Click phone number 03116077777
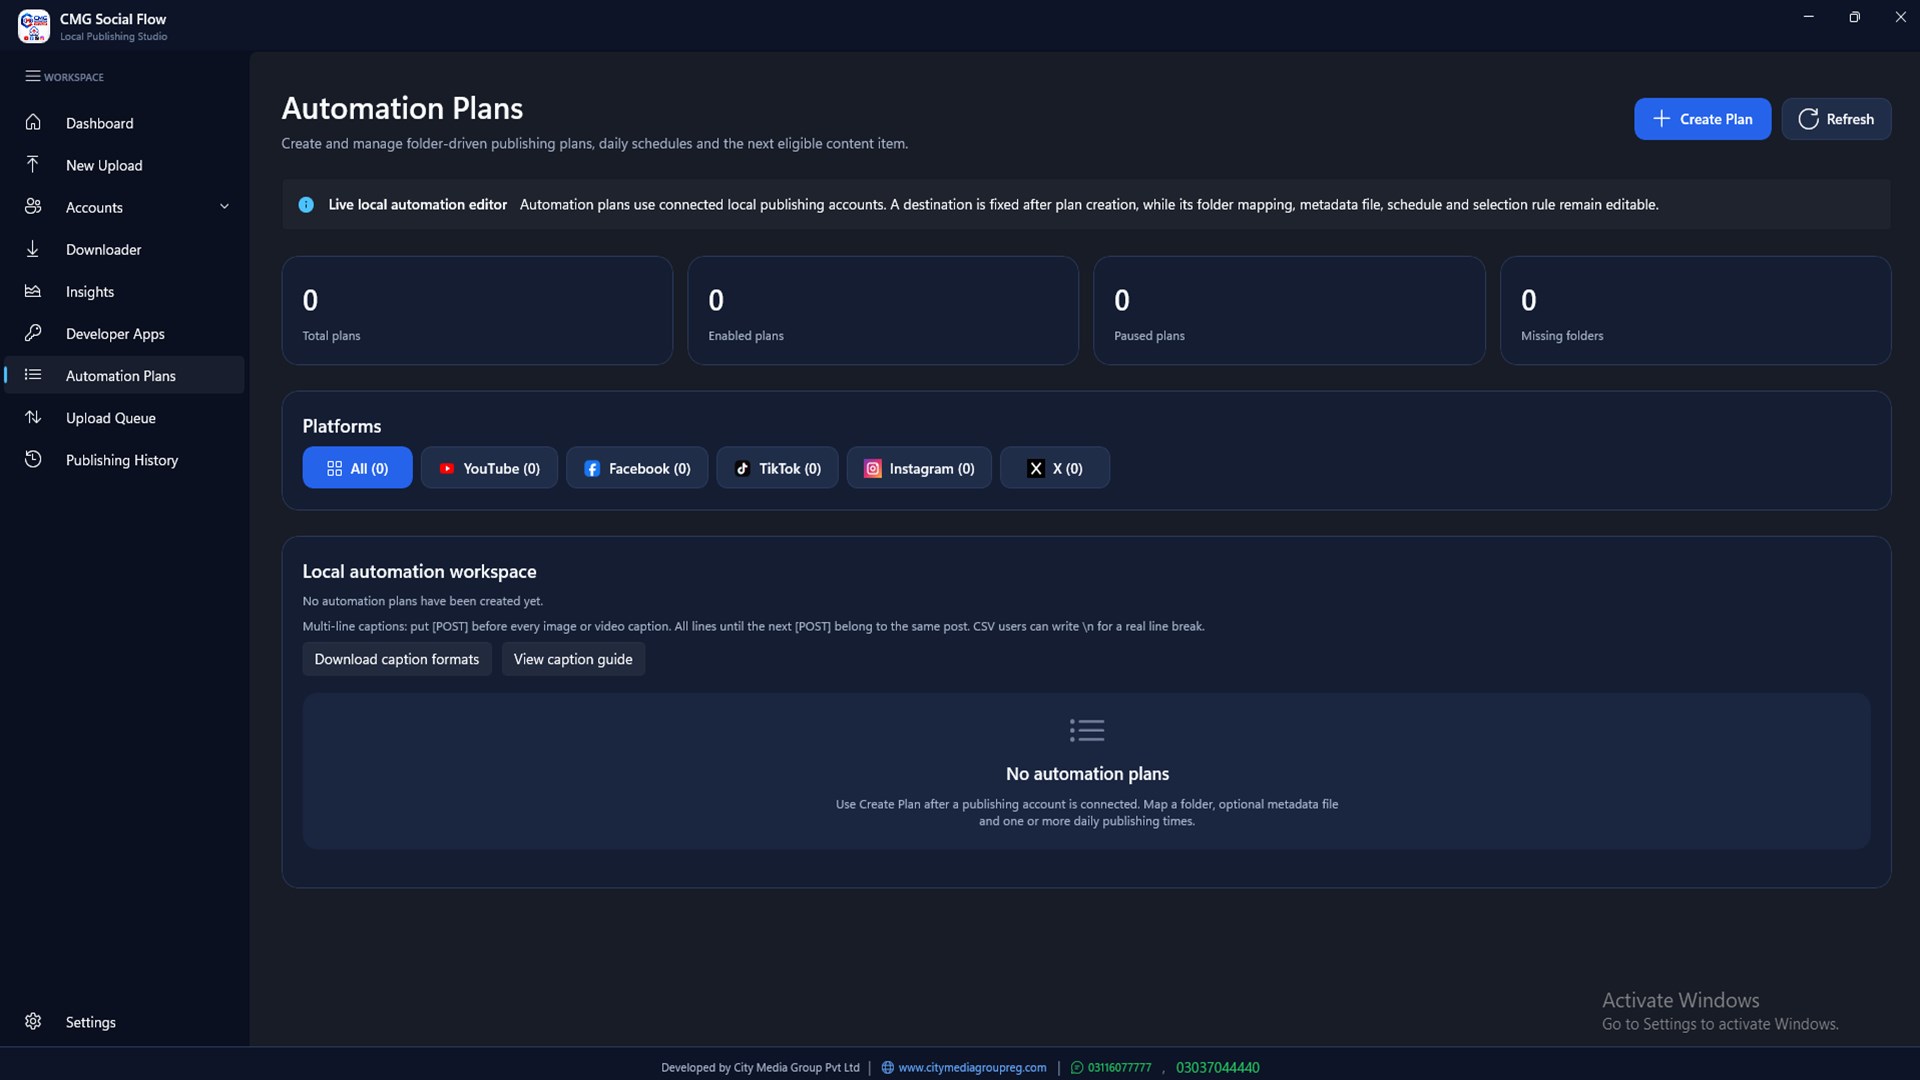 (1119, 1067)
